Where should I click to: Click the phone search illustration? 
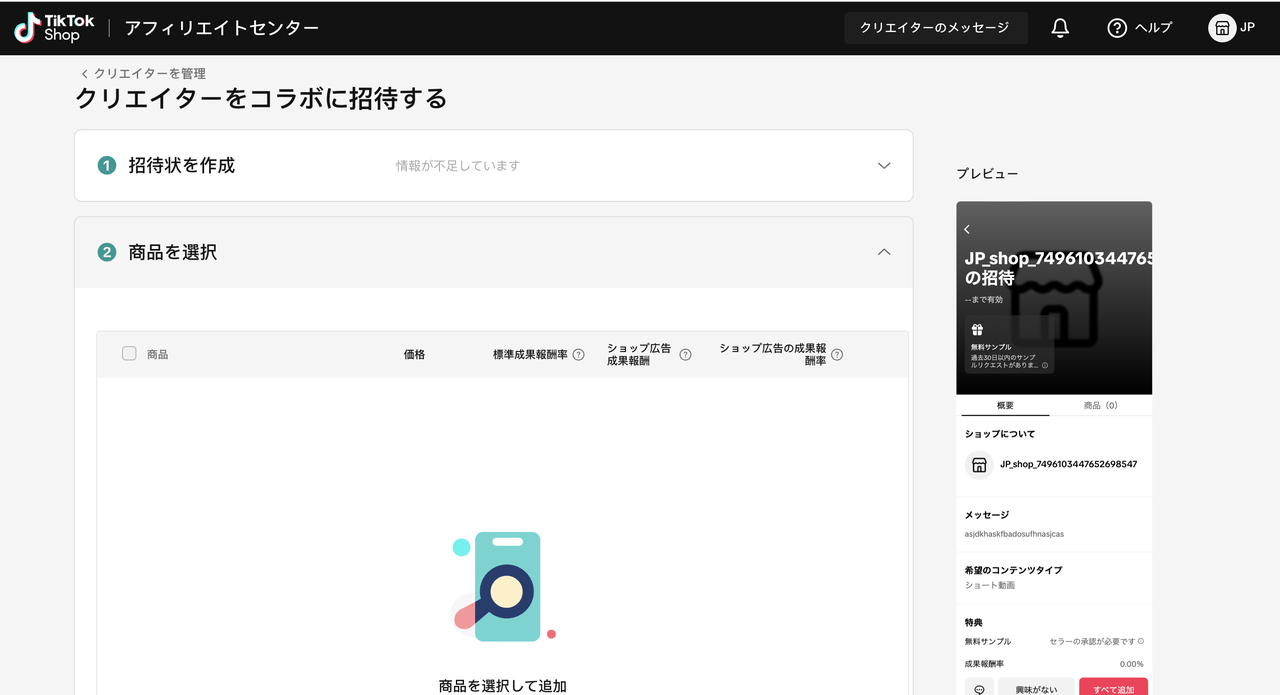(x=504, y=587)
